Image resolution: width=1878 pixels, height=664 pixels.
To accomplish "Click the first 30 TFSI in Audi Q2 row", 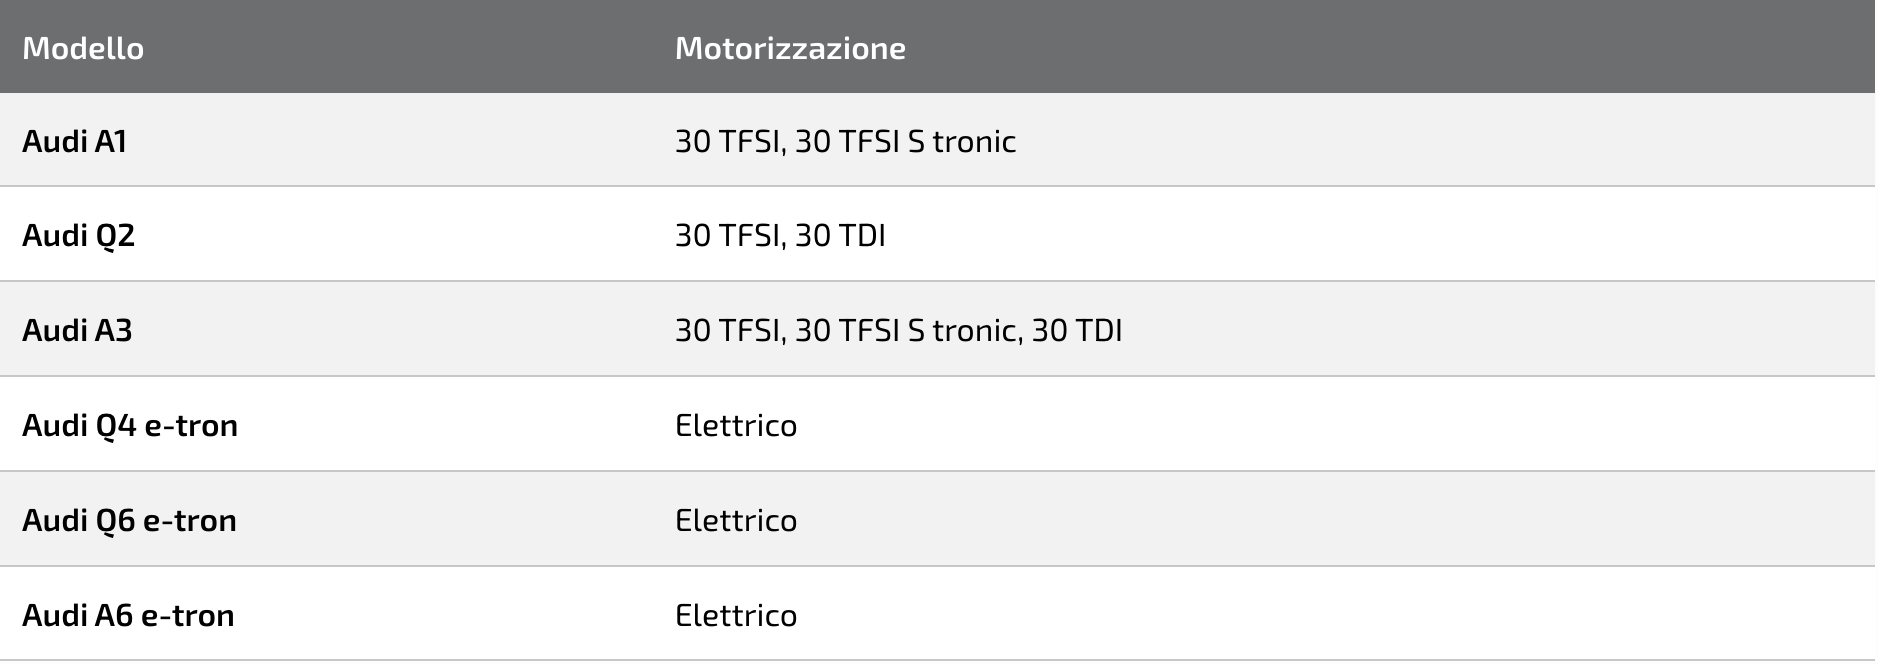I will [x=728, y=235].
